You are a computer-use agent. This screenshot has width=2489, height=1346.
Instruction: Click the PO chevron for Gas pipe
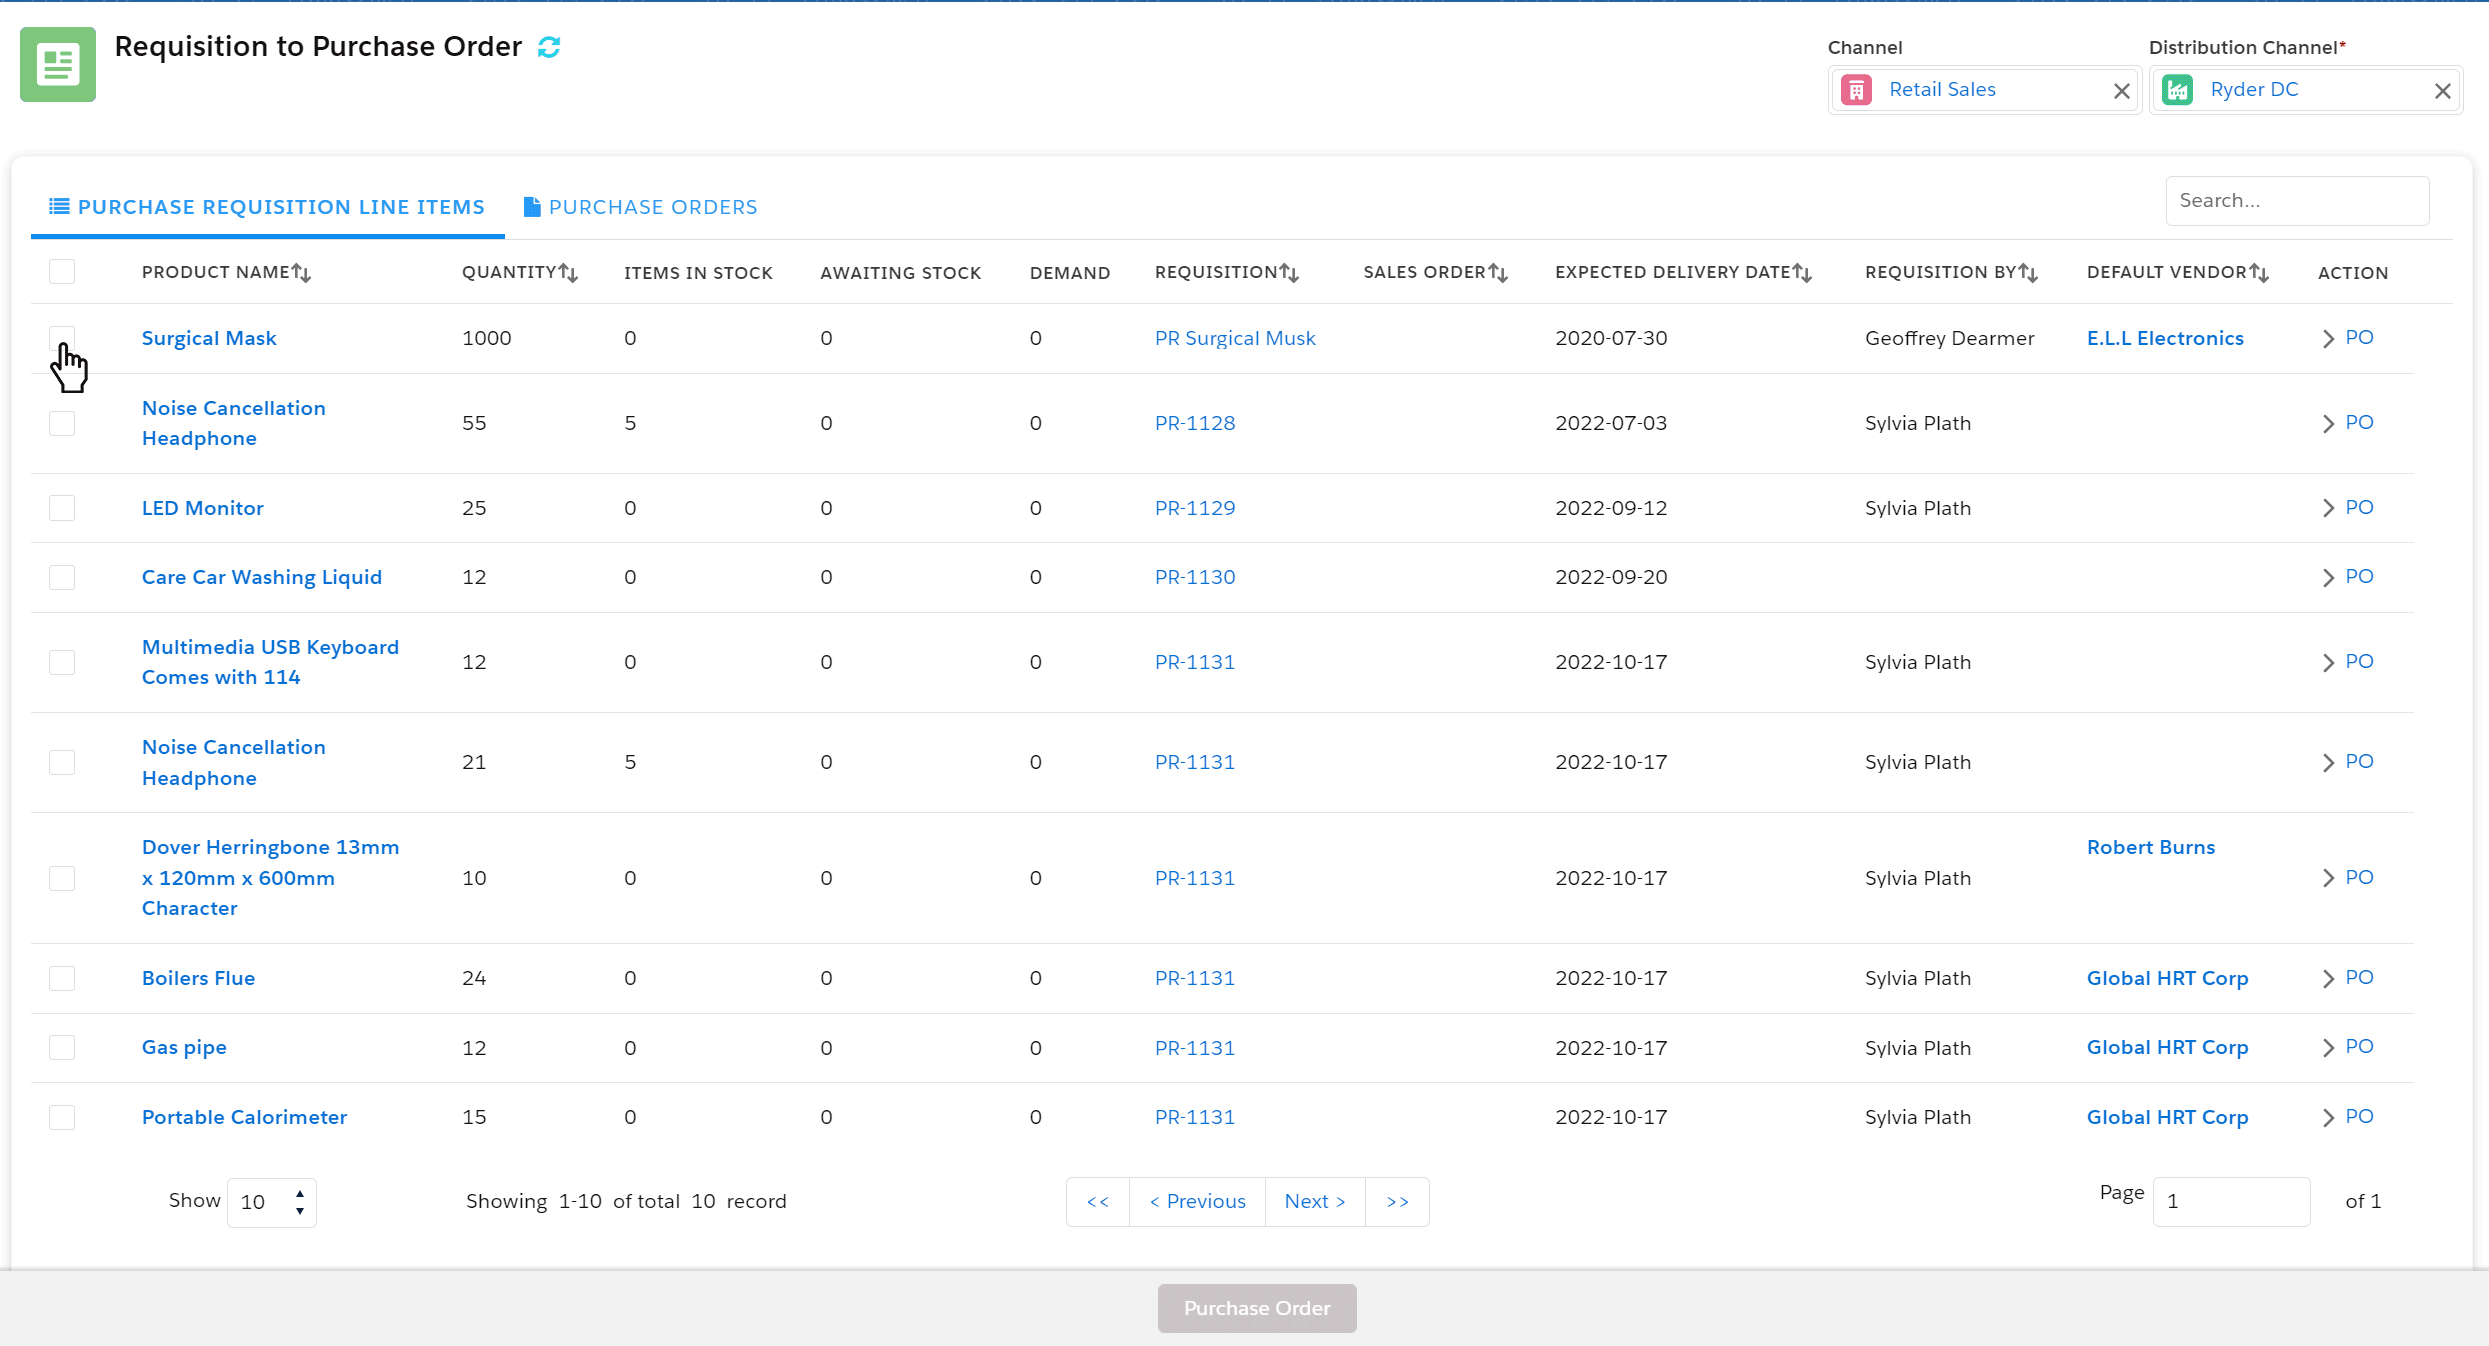pyautogui.click(x=2328, y=1048)
